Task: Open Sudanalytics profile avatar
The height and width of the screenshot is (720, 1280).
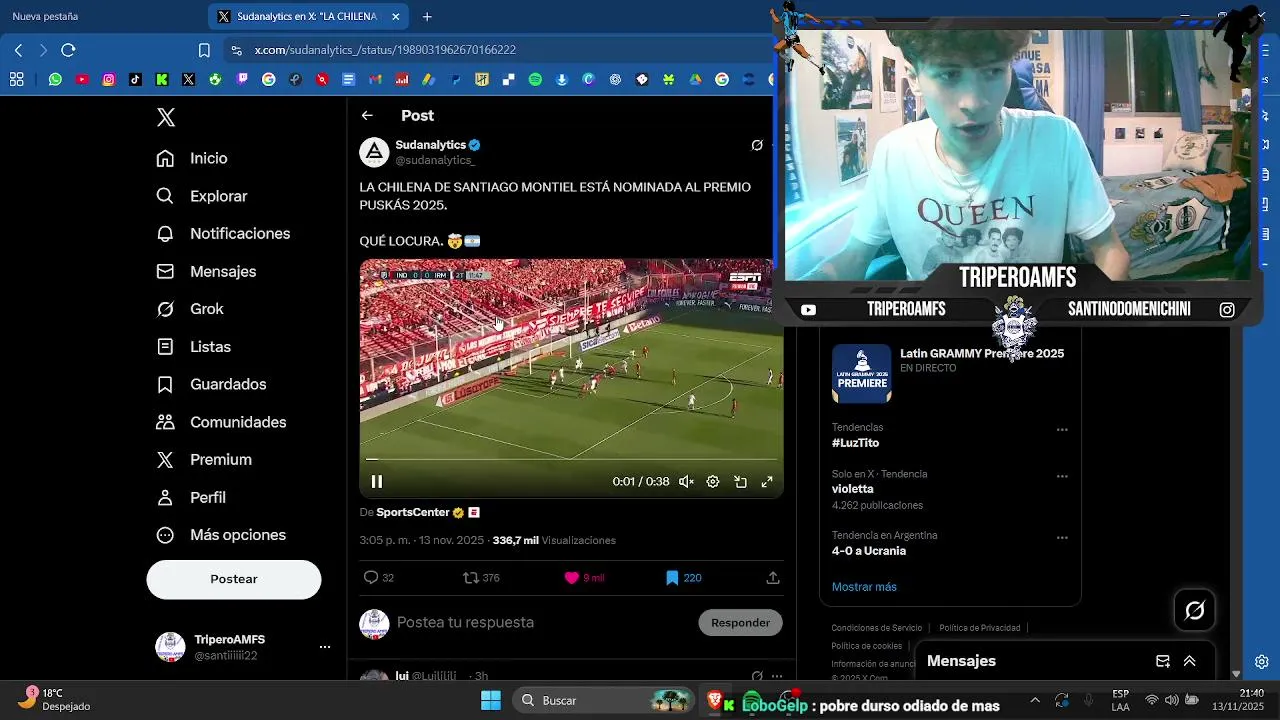Action: (x=374, y=152)
